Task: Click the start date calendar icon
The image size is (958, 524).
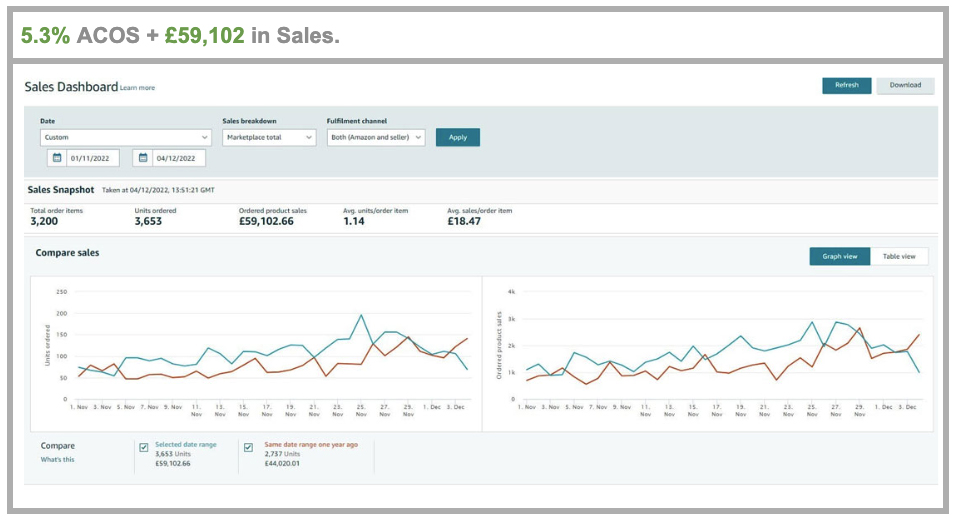Action: pyautogui.click(x=57, y=158)
